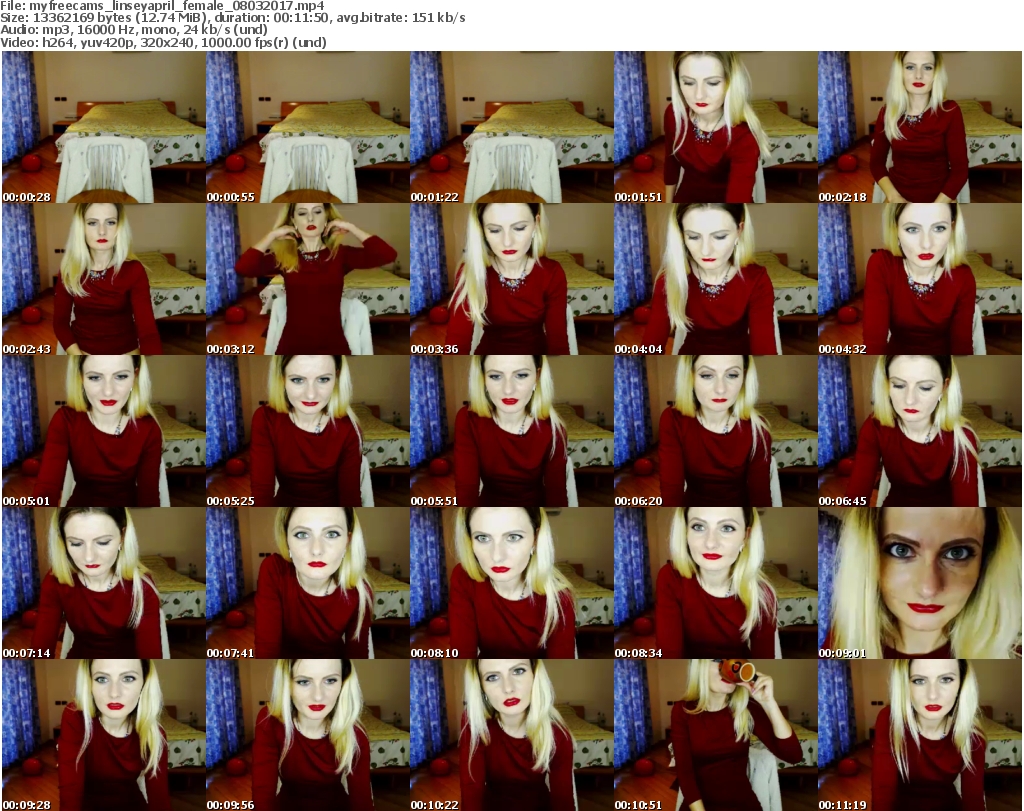The width and height of the screenshot is (1024, 811).
Task: Open the thumbnail stamped 00:06:45
Action: coord(920,431)
